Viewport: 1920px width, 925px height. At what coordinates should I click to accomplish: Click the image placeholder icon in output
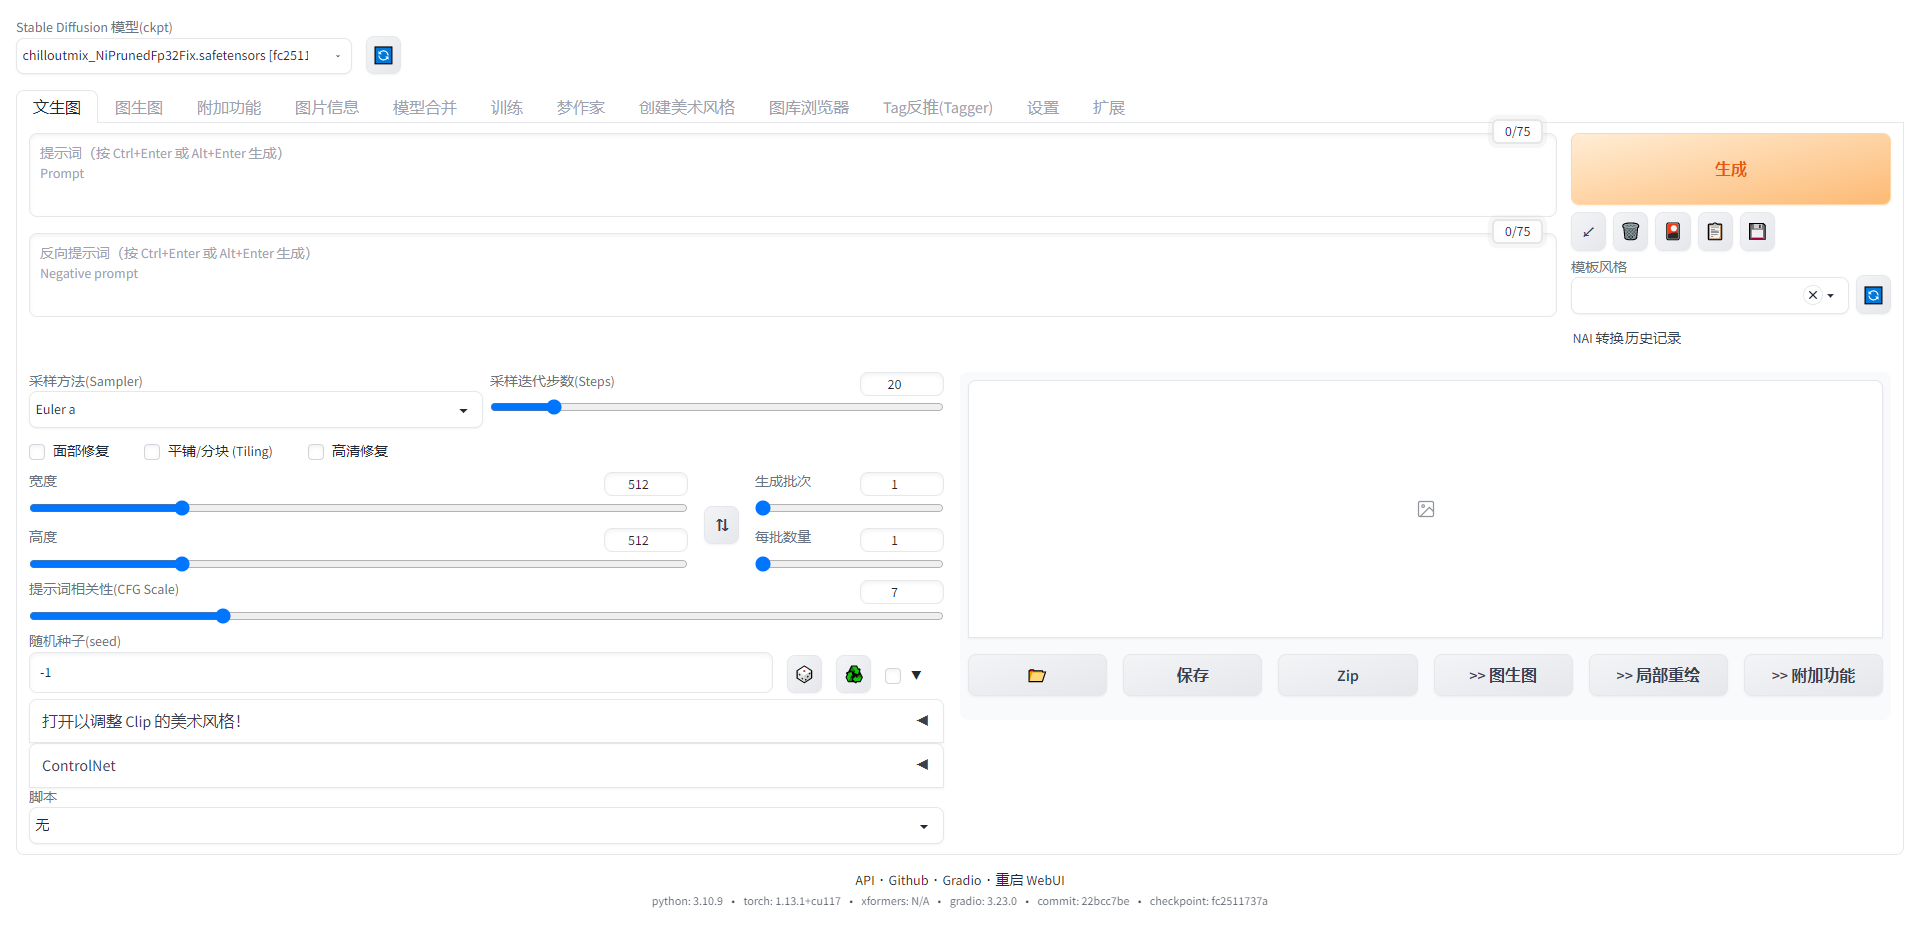(x=1426, y=509)
